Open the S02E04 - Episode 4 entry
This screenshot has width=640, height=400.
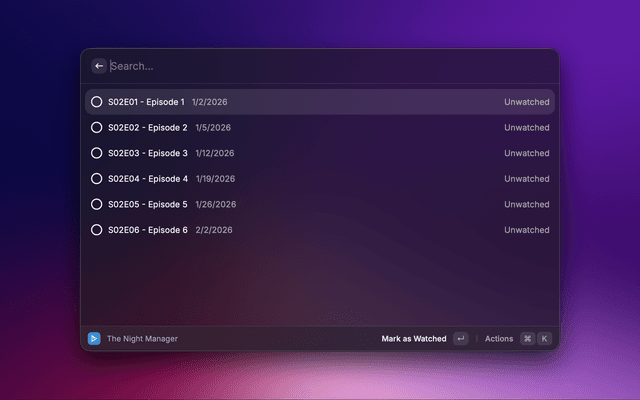pyautogui.click(x=147, y=179)
